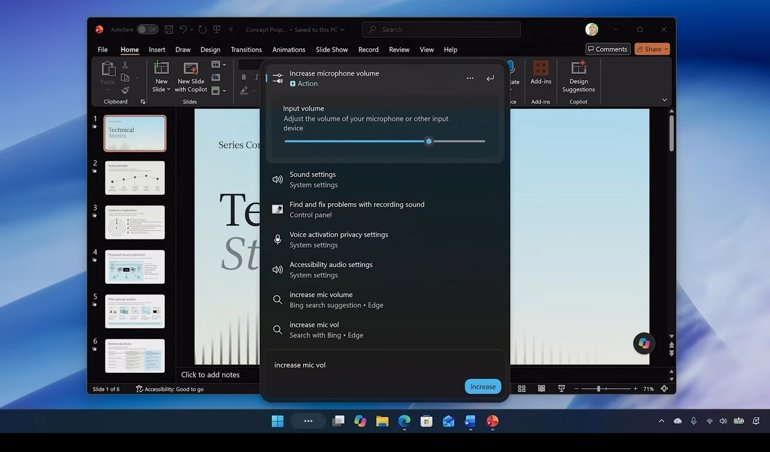This screenshot has width=770, height=452.
Task: Click the Copy icon in Clipboard group
Action: click(125, 78)
